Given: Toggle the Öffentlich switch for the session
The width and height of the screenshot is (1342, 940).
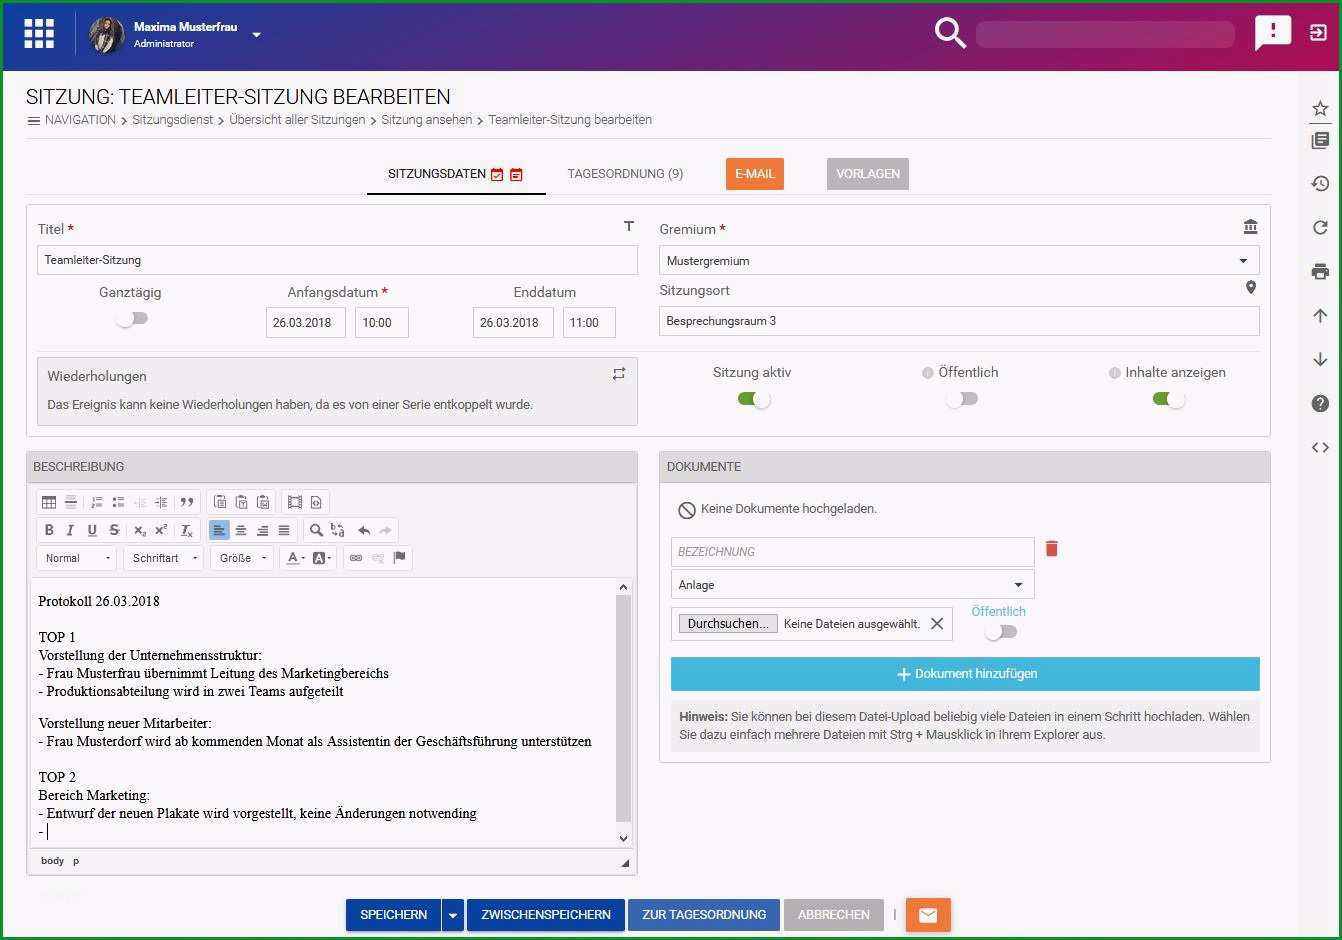Looking at the screenshot, I should coord(961,399).
